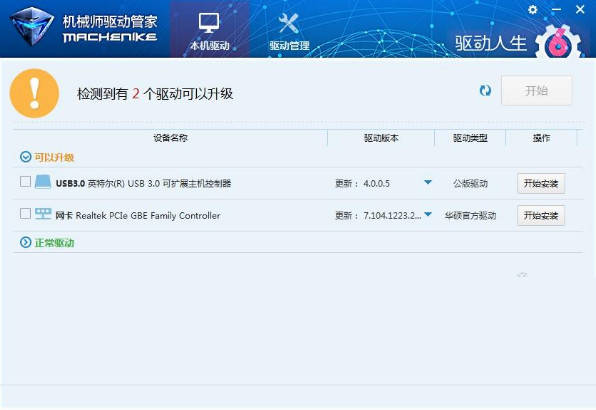Click the refresh scan icon
596x410 pixels.
click(485, 90)
